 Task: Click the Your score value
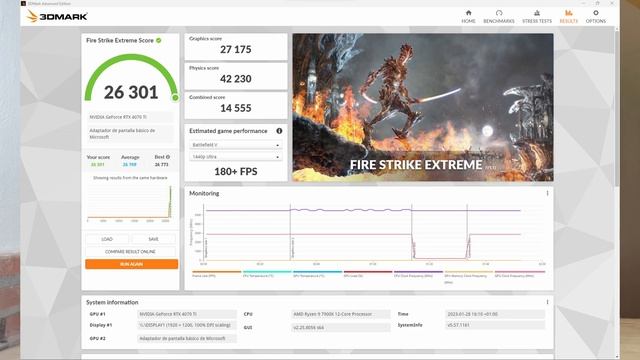[x=98, y=164]
